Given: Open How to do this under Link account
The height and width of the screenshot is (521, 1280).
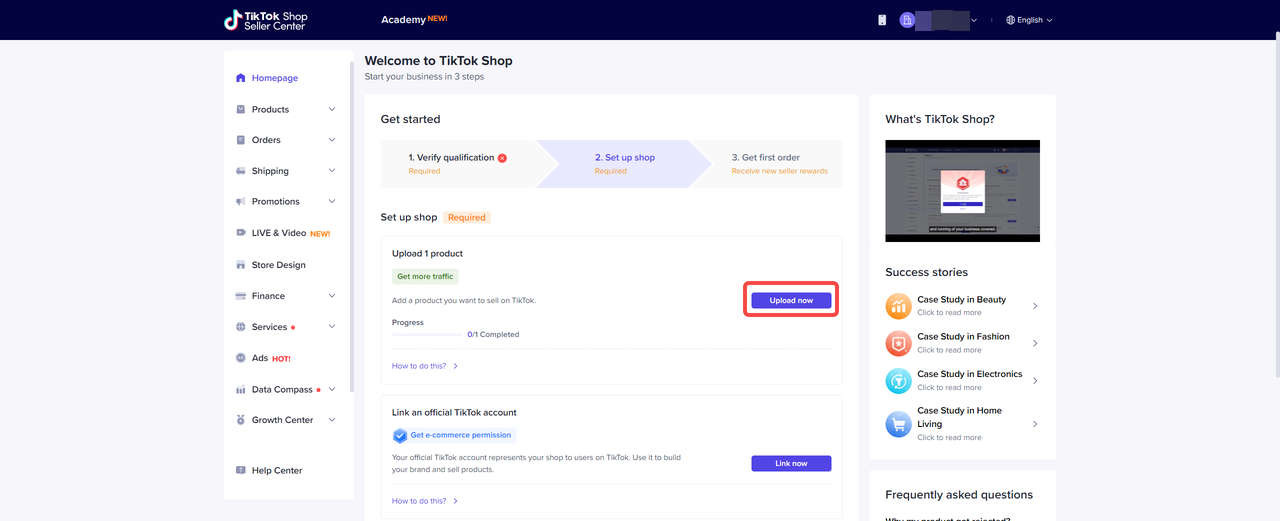Looking at the screenshot, I should (425, 501).
